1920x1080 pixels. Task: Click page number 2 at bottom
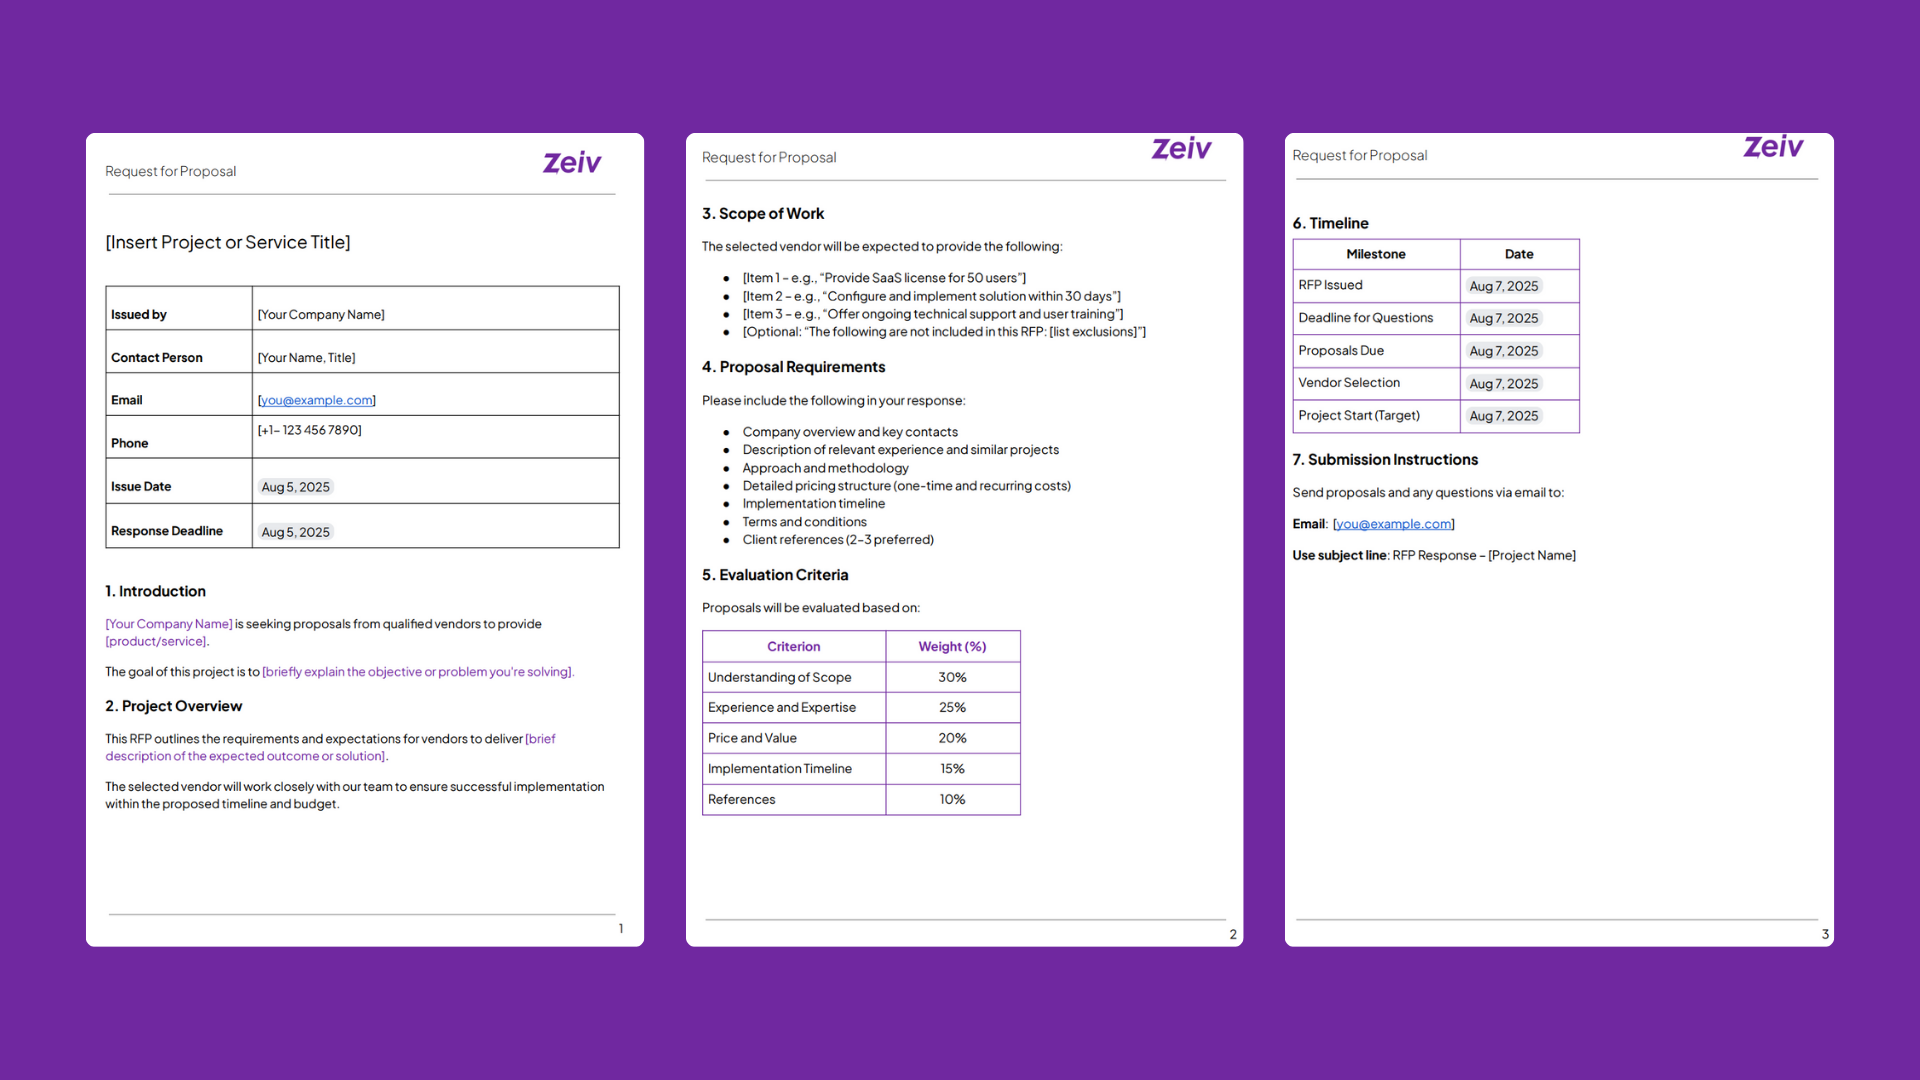1232,934
